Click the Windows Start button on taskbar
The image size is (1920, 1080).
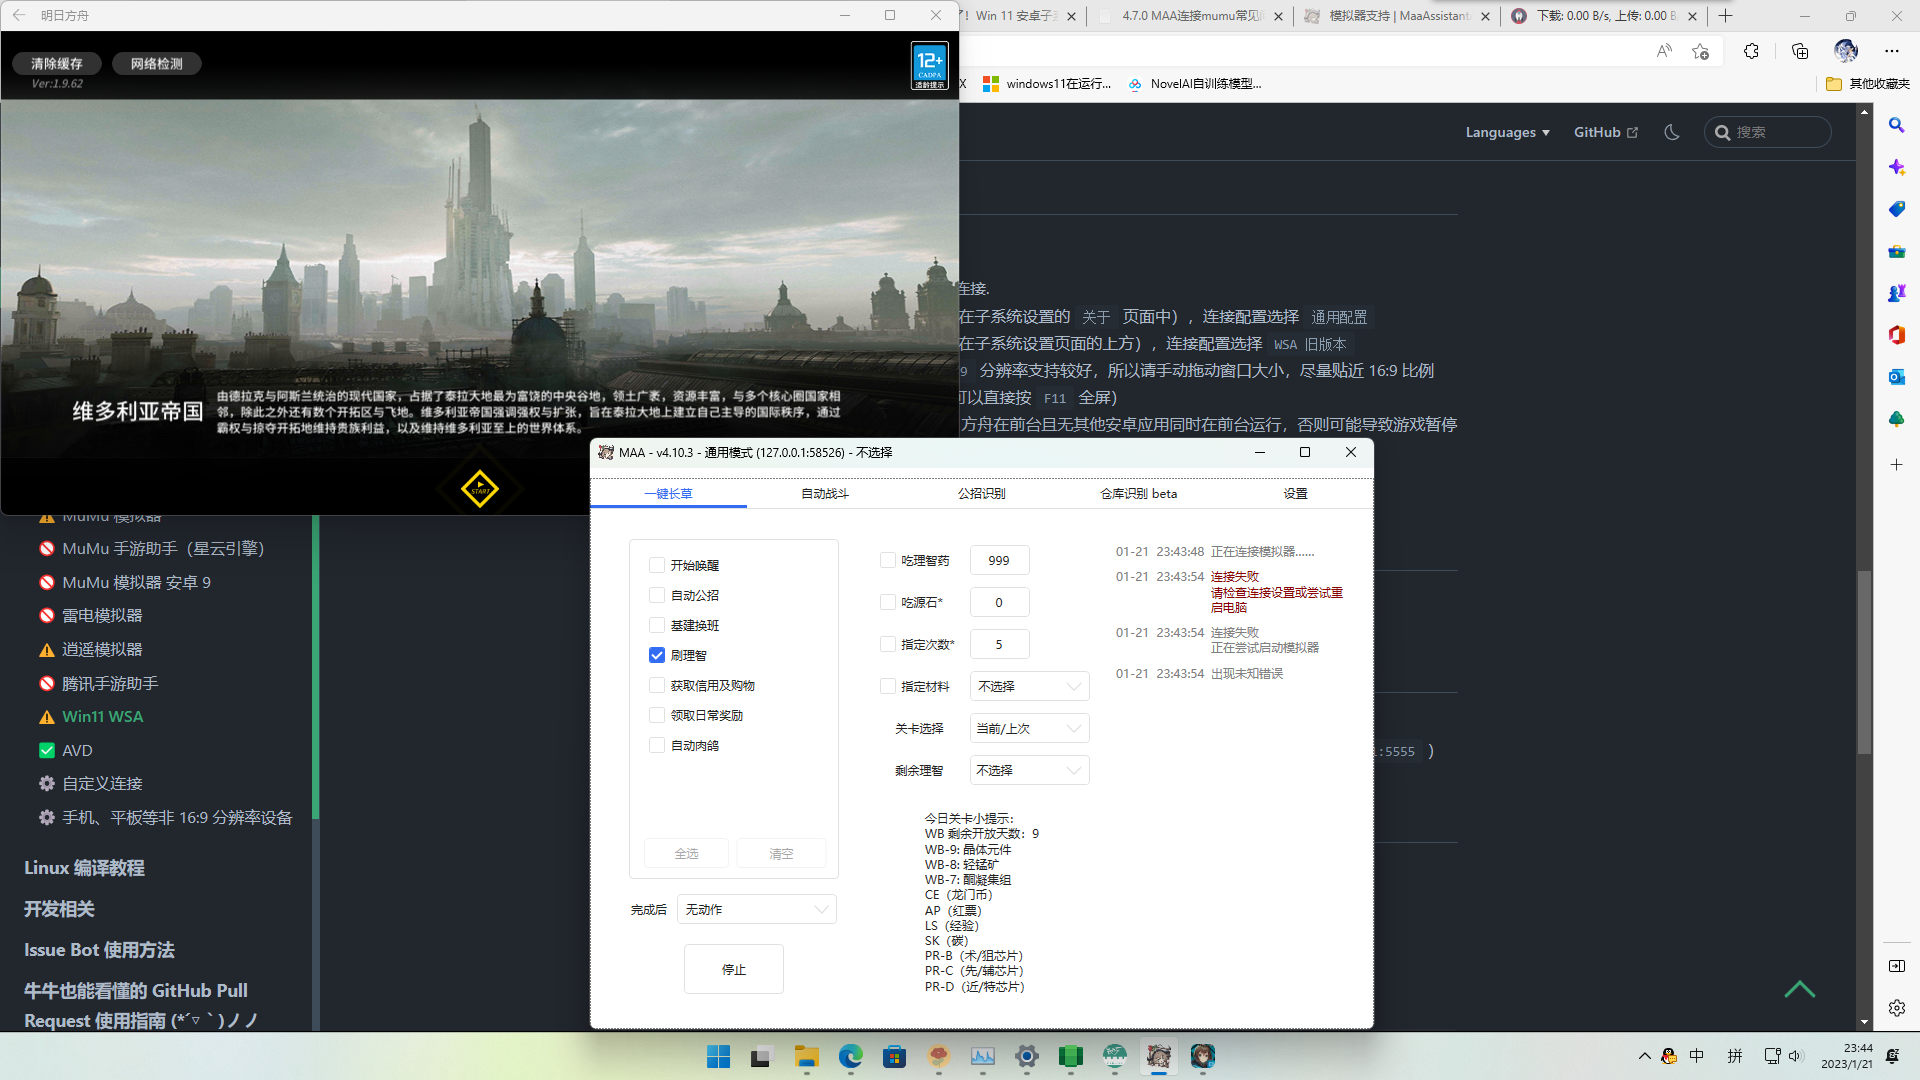click(718, 1056)
